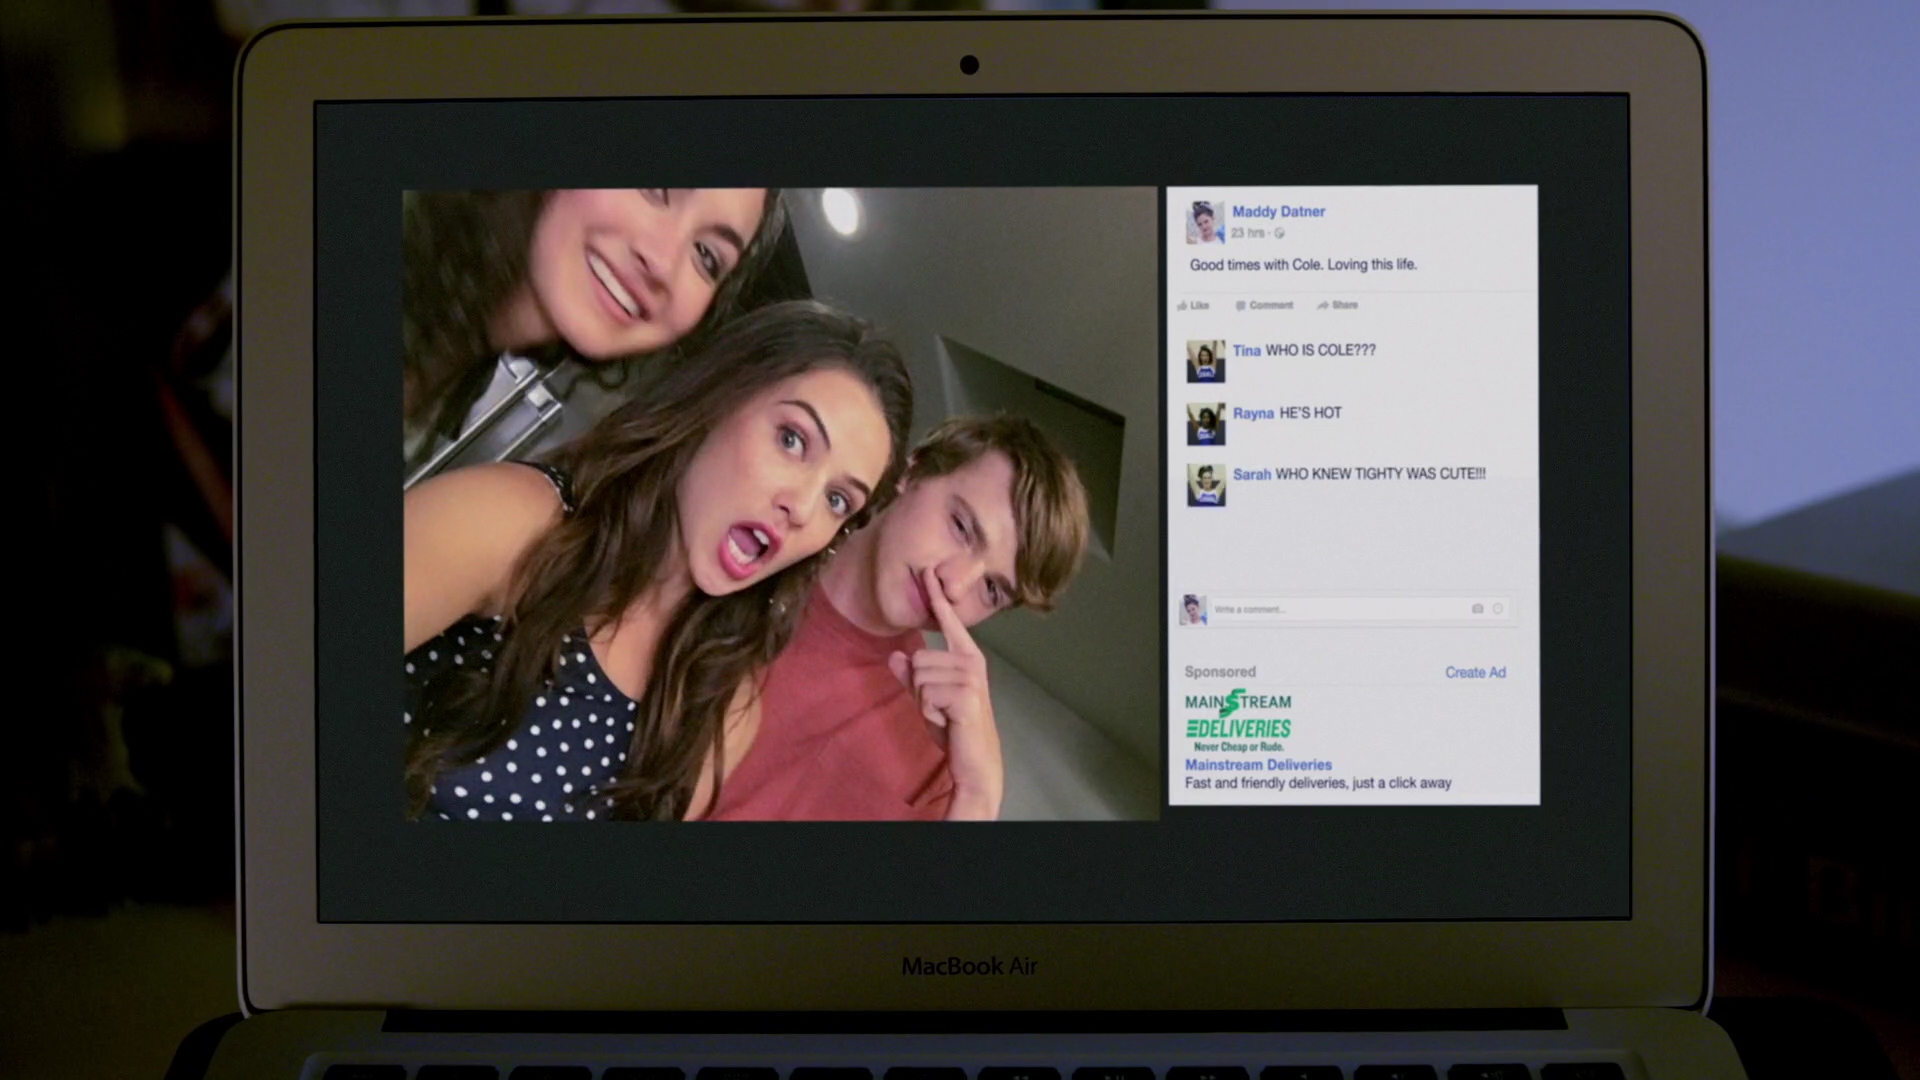This screenshot has width=1920, height=1080.
Task: Click the Tina name link
Action: (x=1246, y=350)
